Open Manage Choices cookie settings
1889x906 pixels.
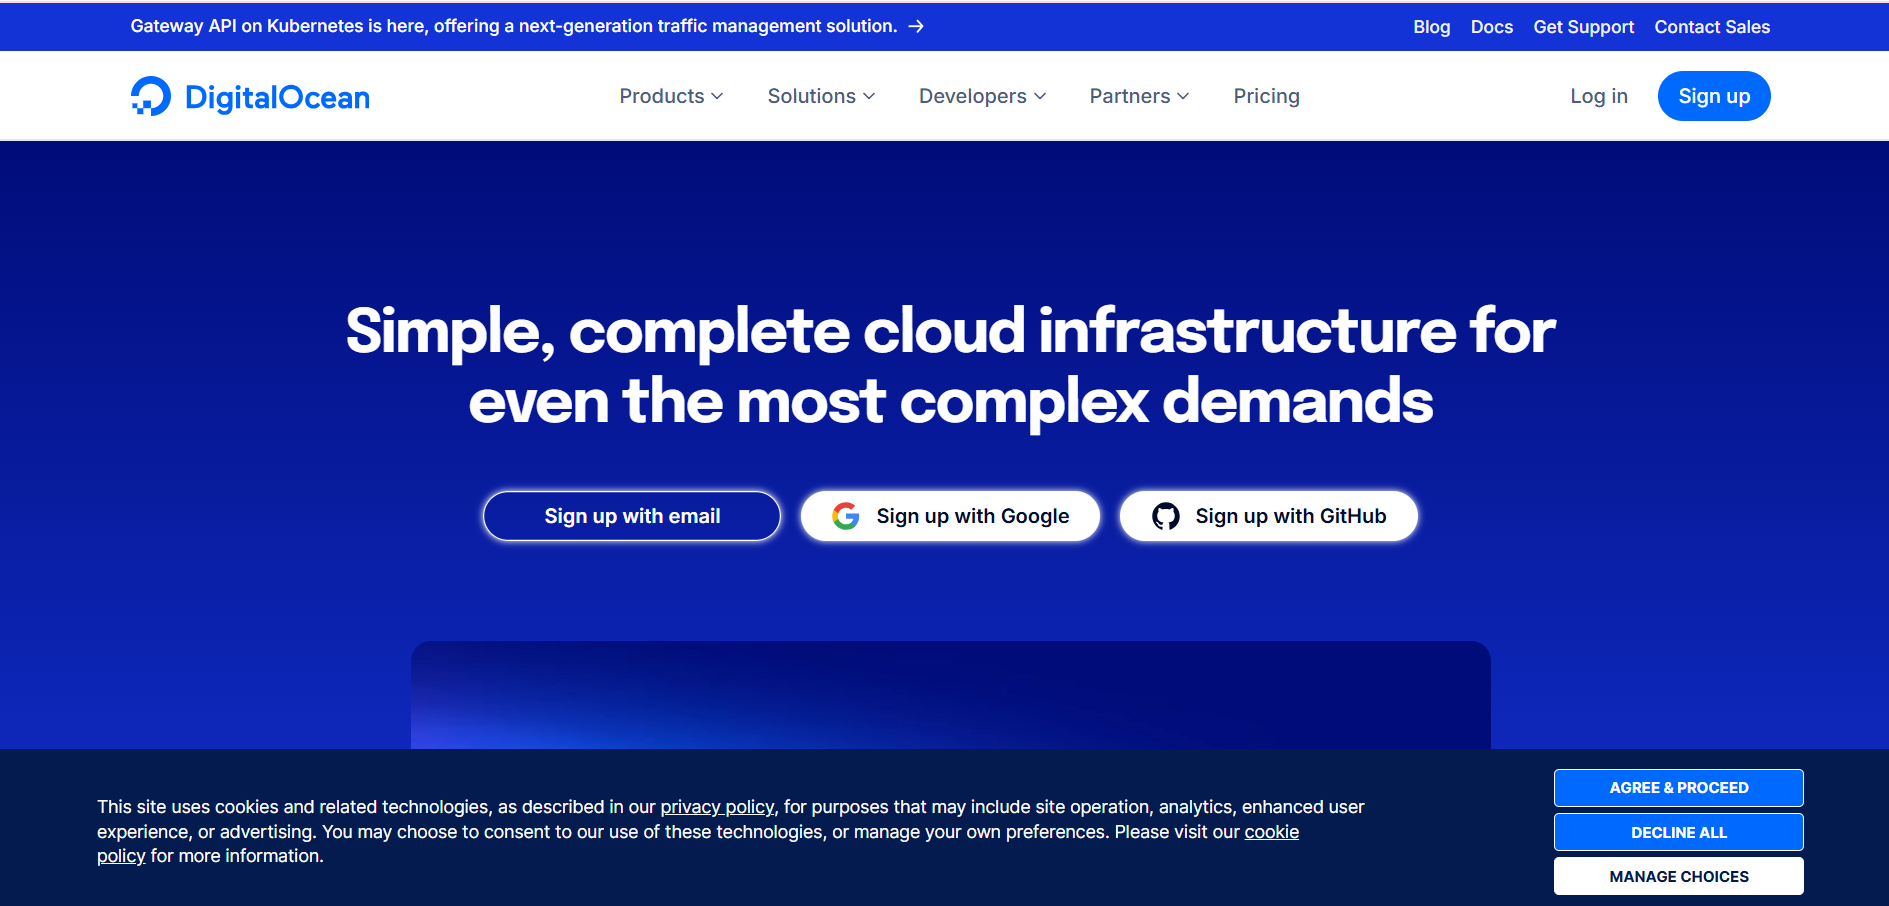1678,876
